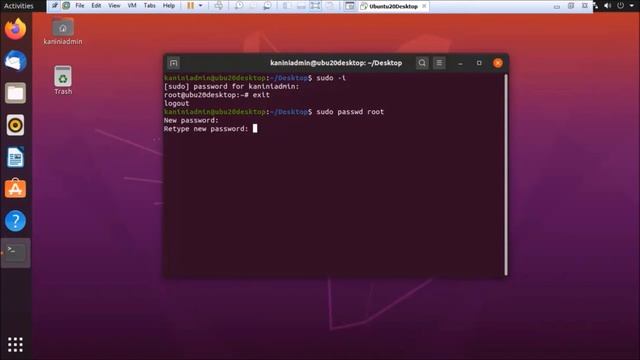The height and width of the screenshot is (360, 640).
Task: Enter VMware full screen mode icon
Action: [315, 6]
